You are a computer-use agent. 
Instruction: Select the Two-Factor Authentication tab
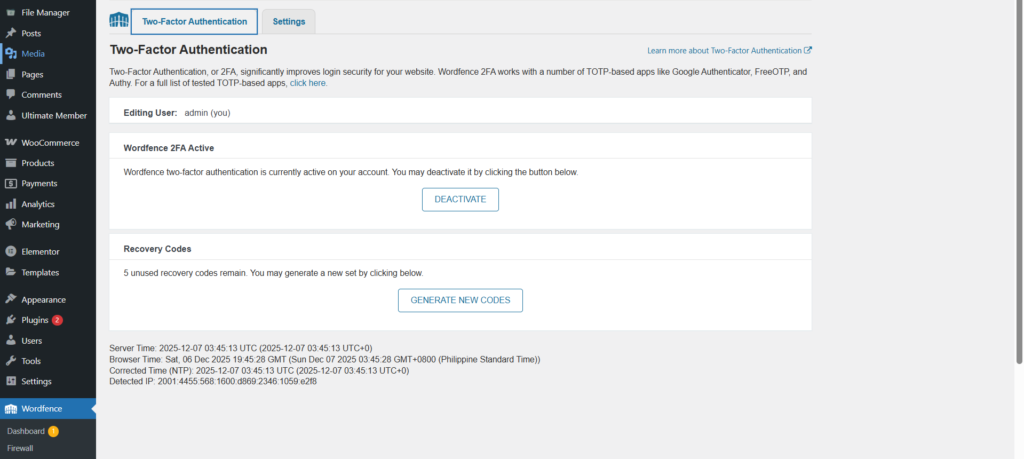(194, 21)
